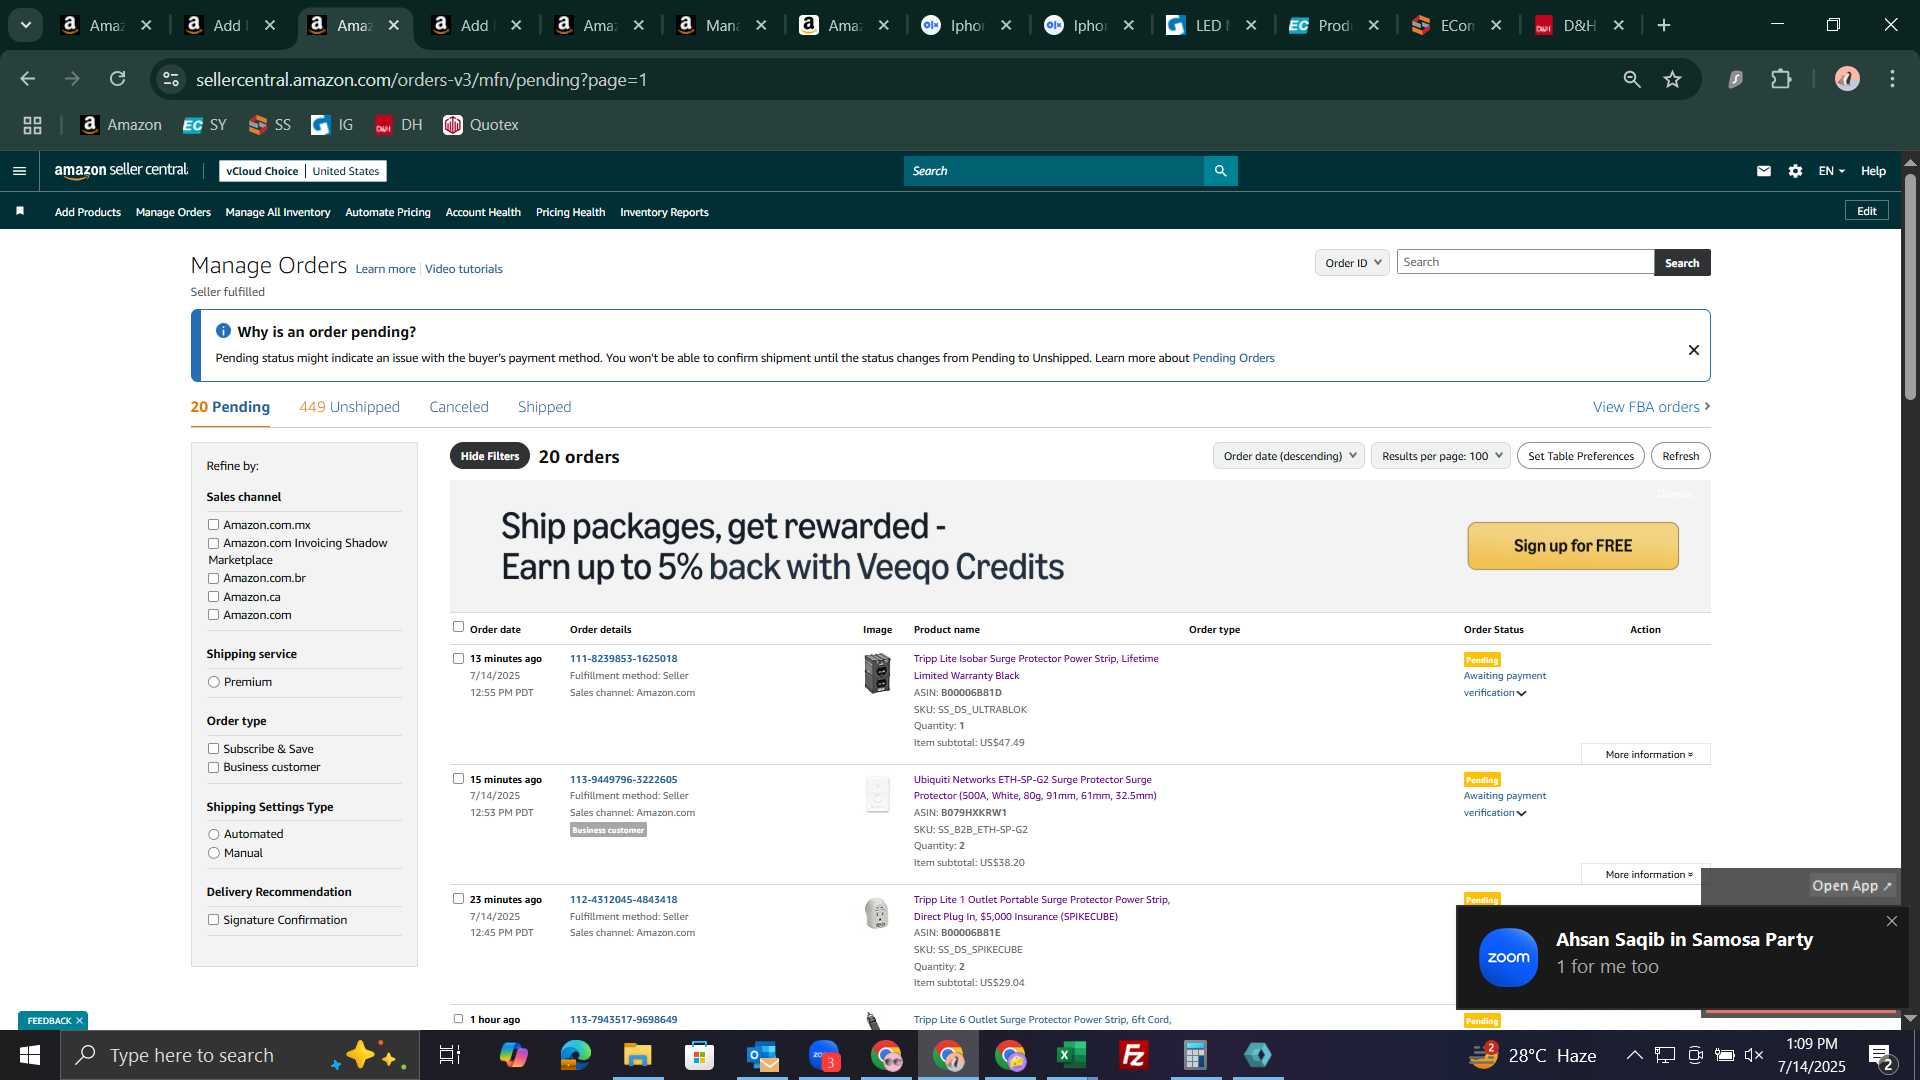Screen dimensions: 1920x1080
Task: Open the browser profile avatar
Action: (x=1847, y=79)
